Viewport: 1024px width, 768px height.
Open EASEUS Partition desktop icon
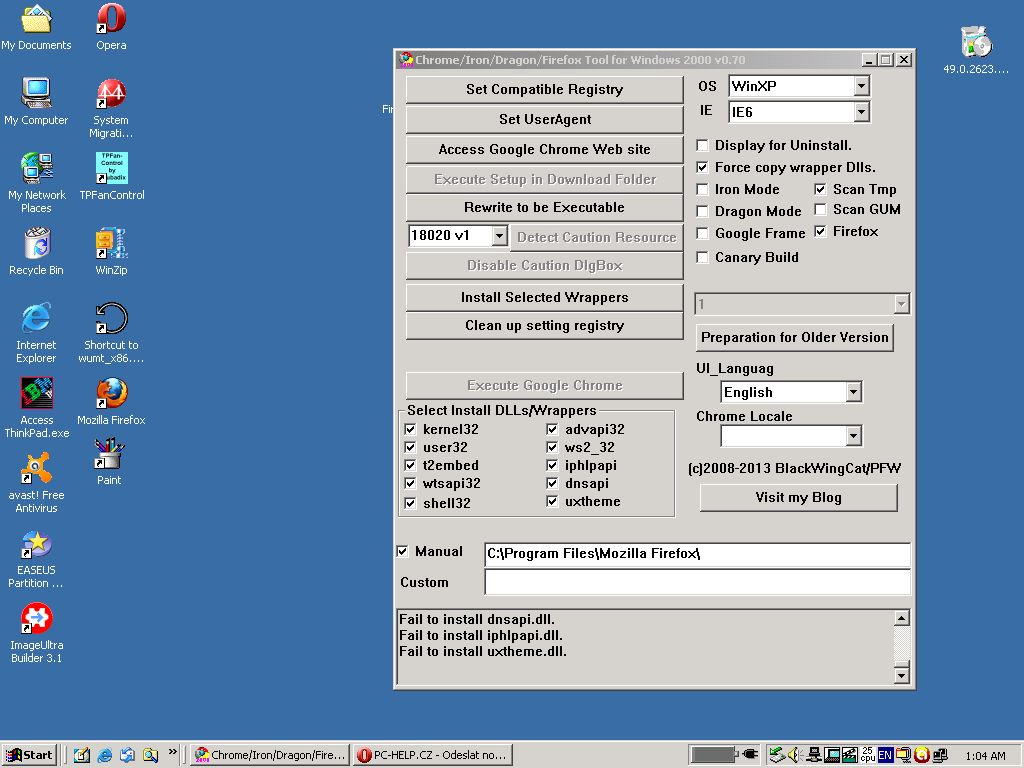tap(36, 545)
